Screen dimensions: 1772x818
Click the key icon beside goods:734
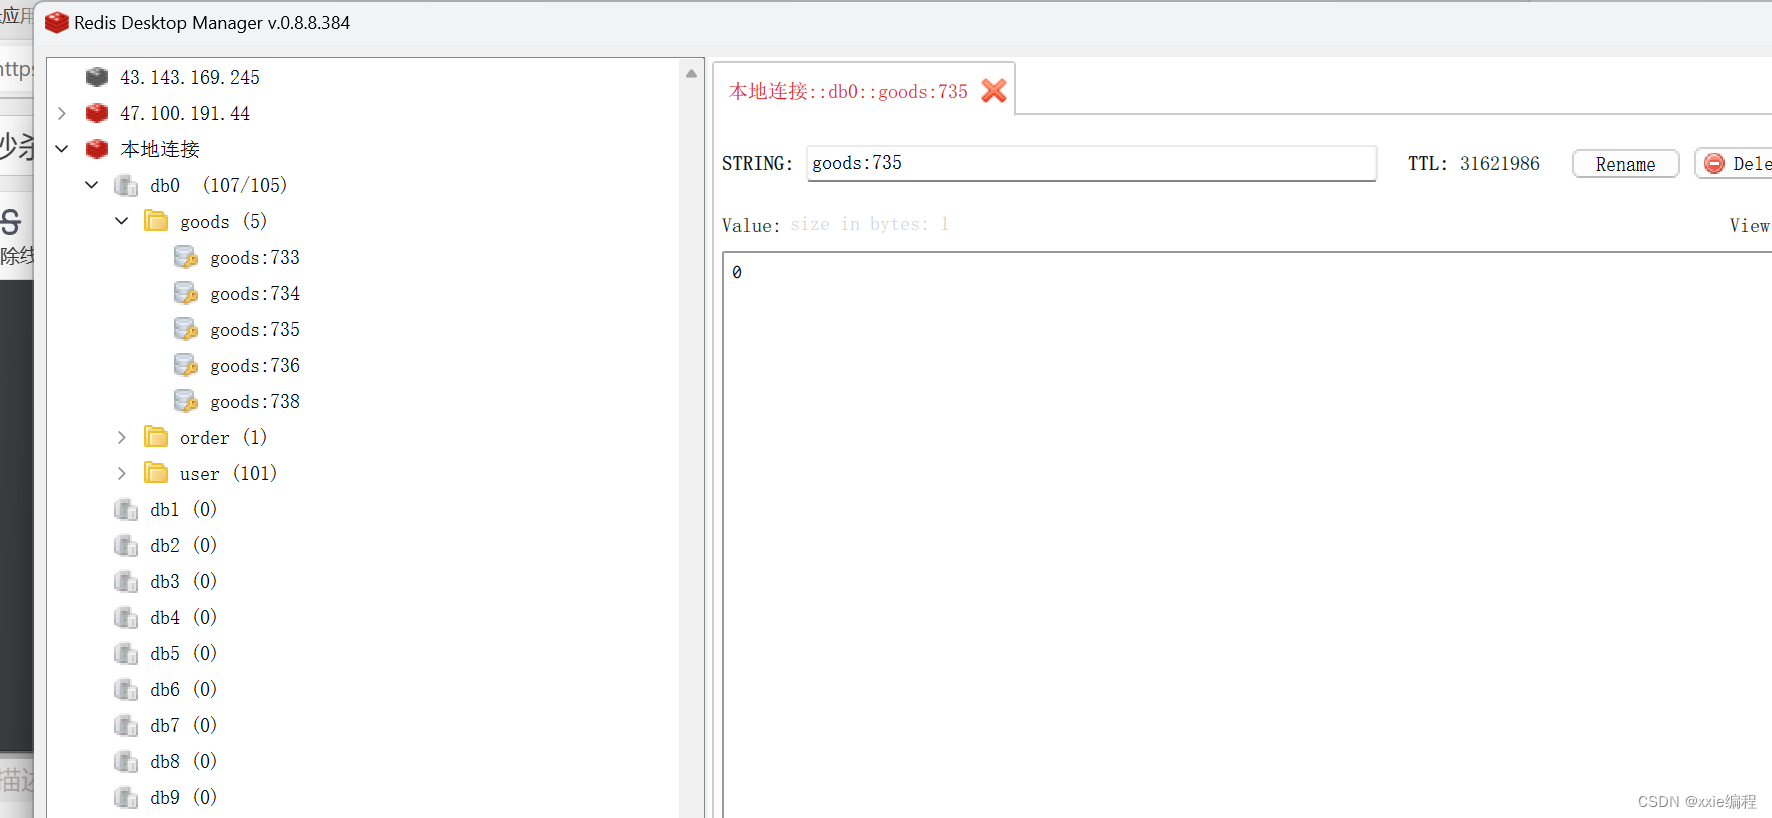point(186,293)
